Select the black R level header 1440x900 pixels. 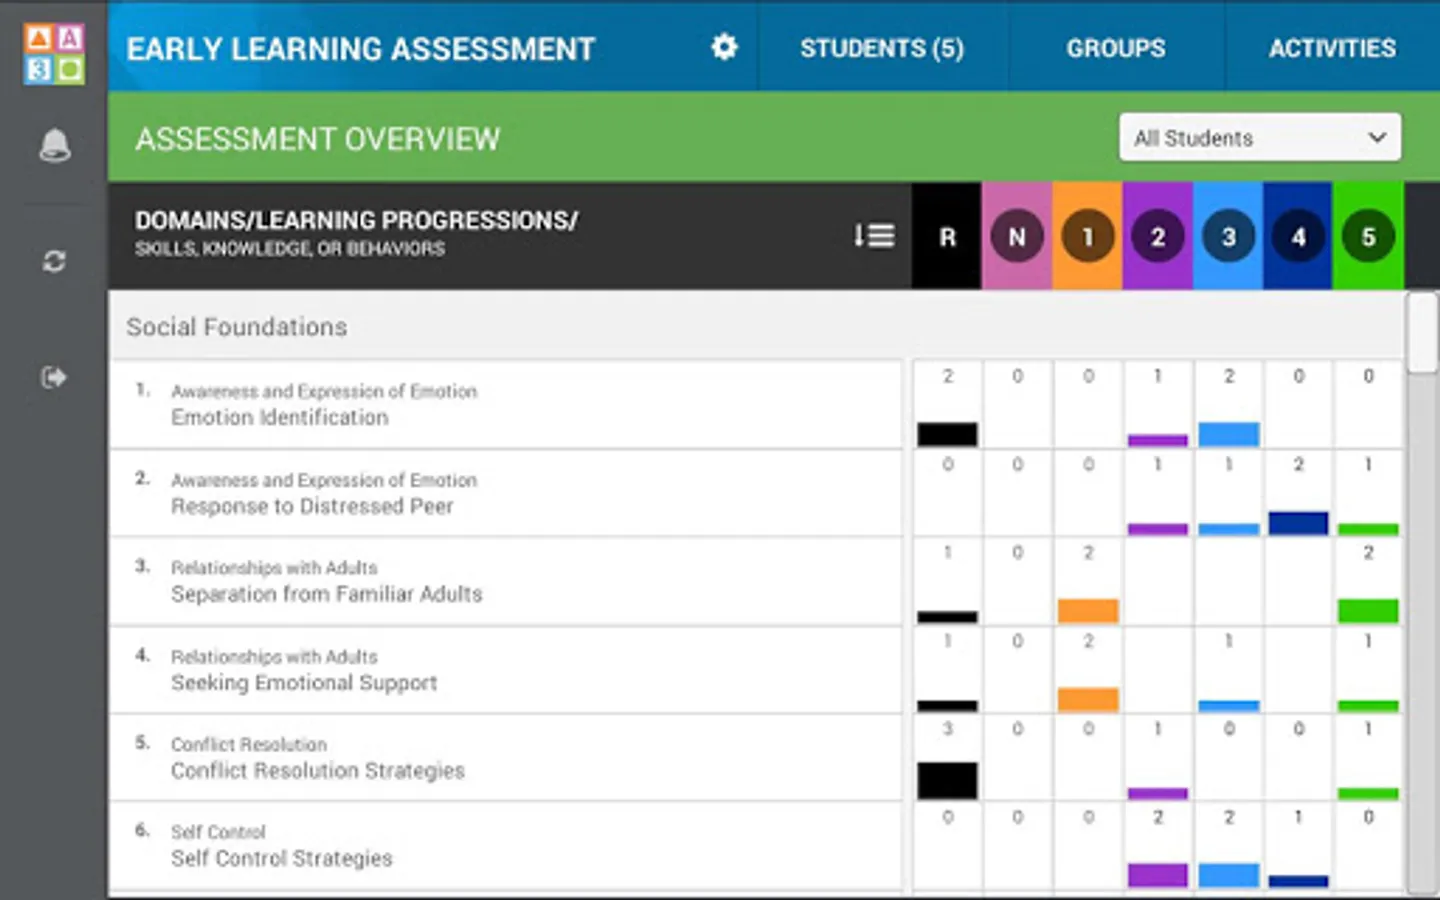947,237
